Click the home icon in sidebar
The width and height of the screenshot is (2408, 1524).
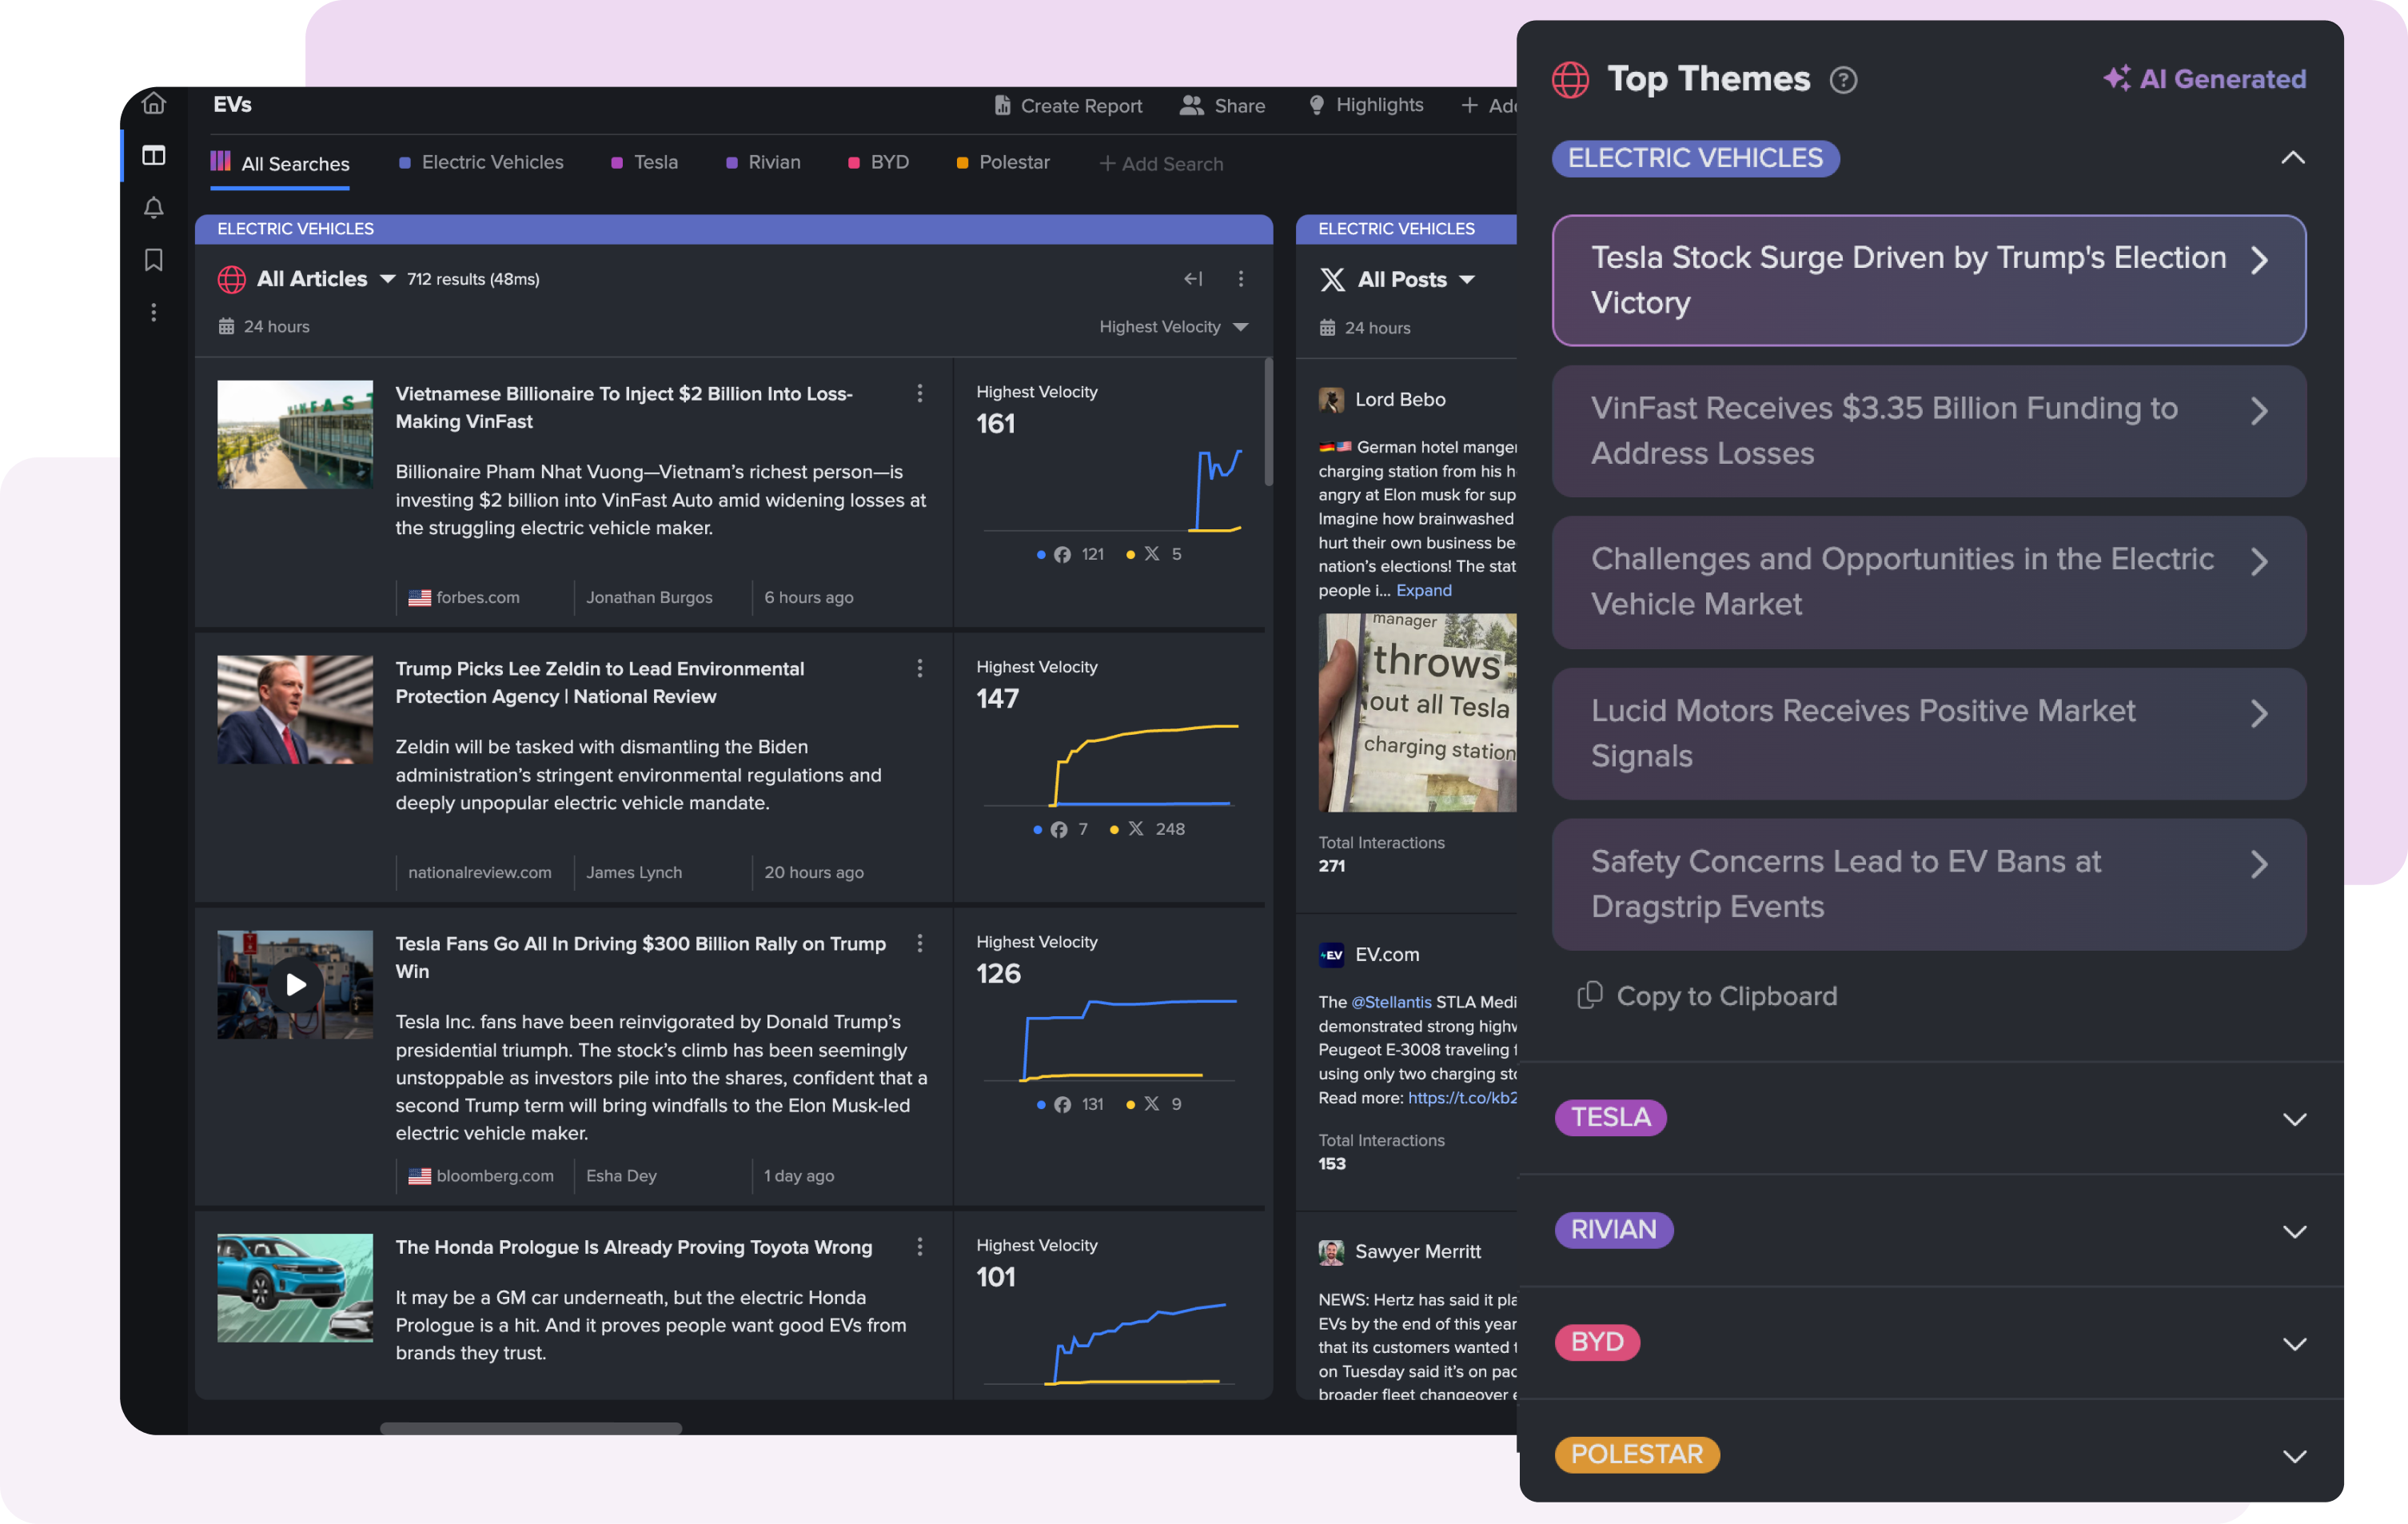(x=153, y=103)
